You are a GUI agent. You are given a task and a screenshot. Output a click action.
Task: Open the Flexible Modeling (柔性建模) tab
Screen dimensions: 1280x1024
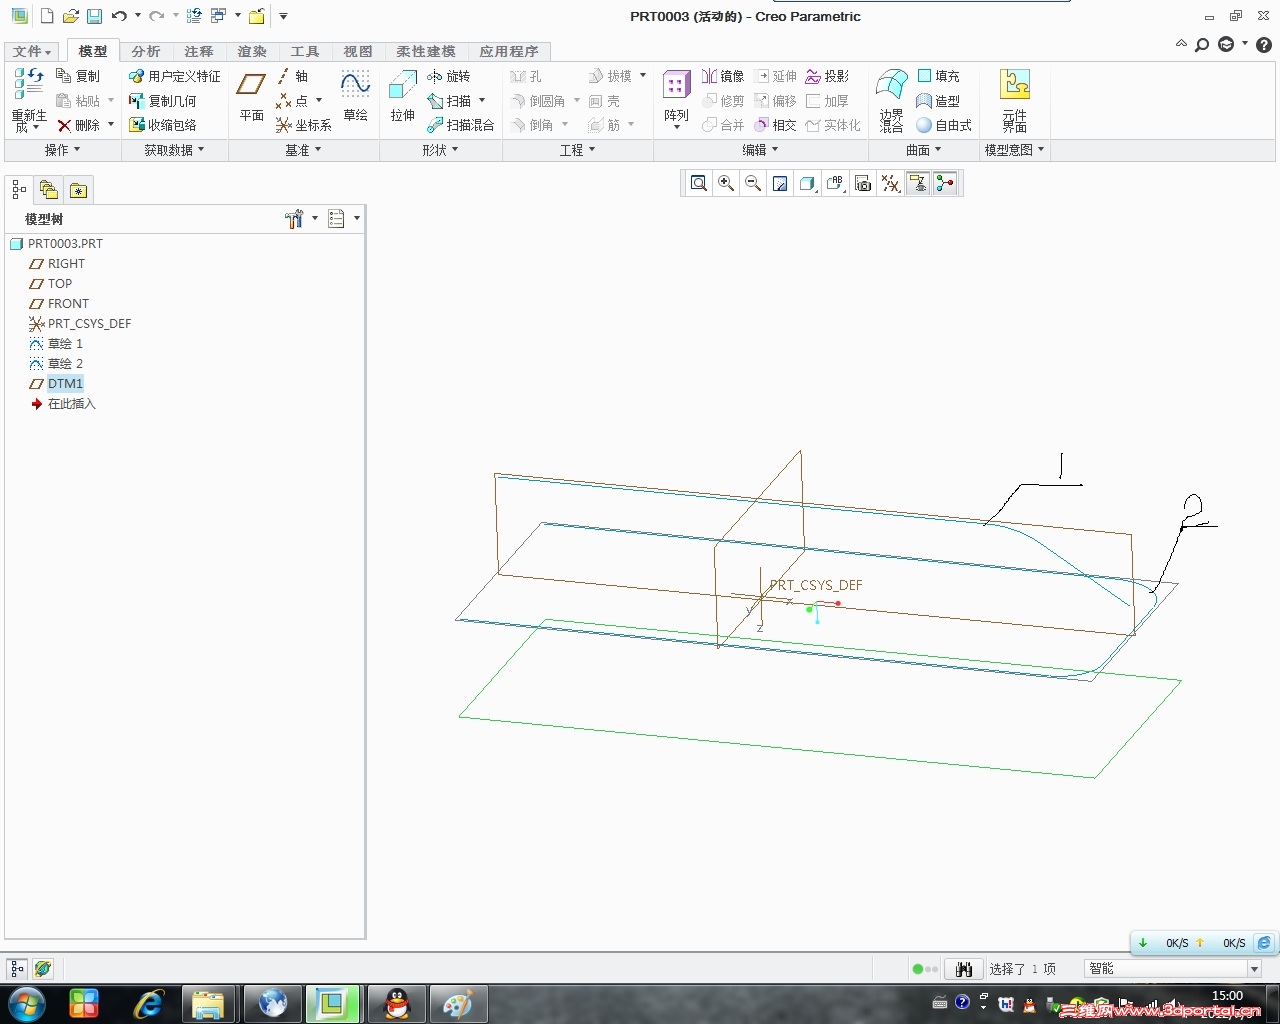point(425,51)
